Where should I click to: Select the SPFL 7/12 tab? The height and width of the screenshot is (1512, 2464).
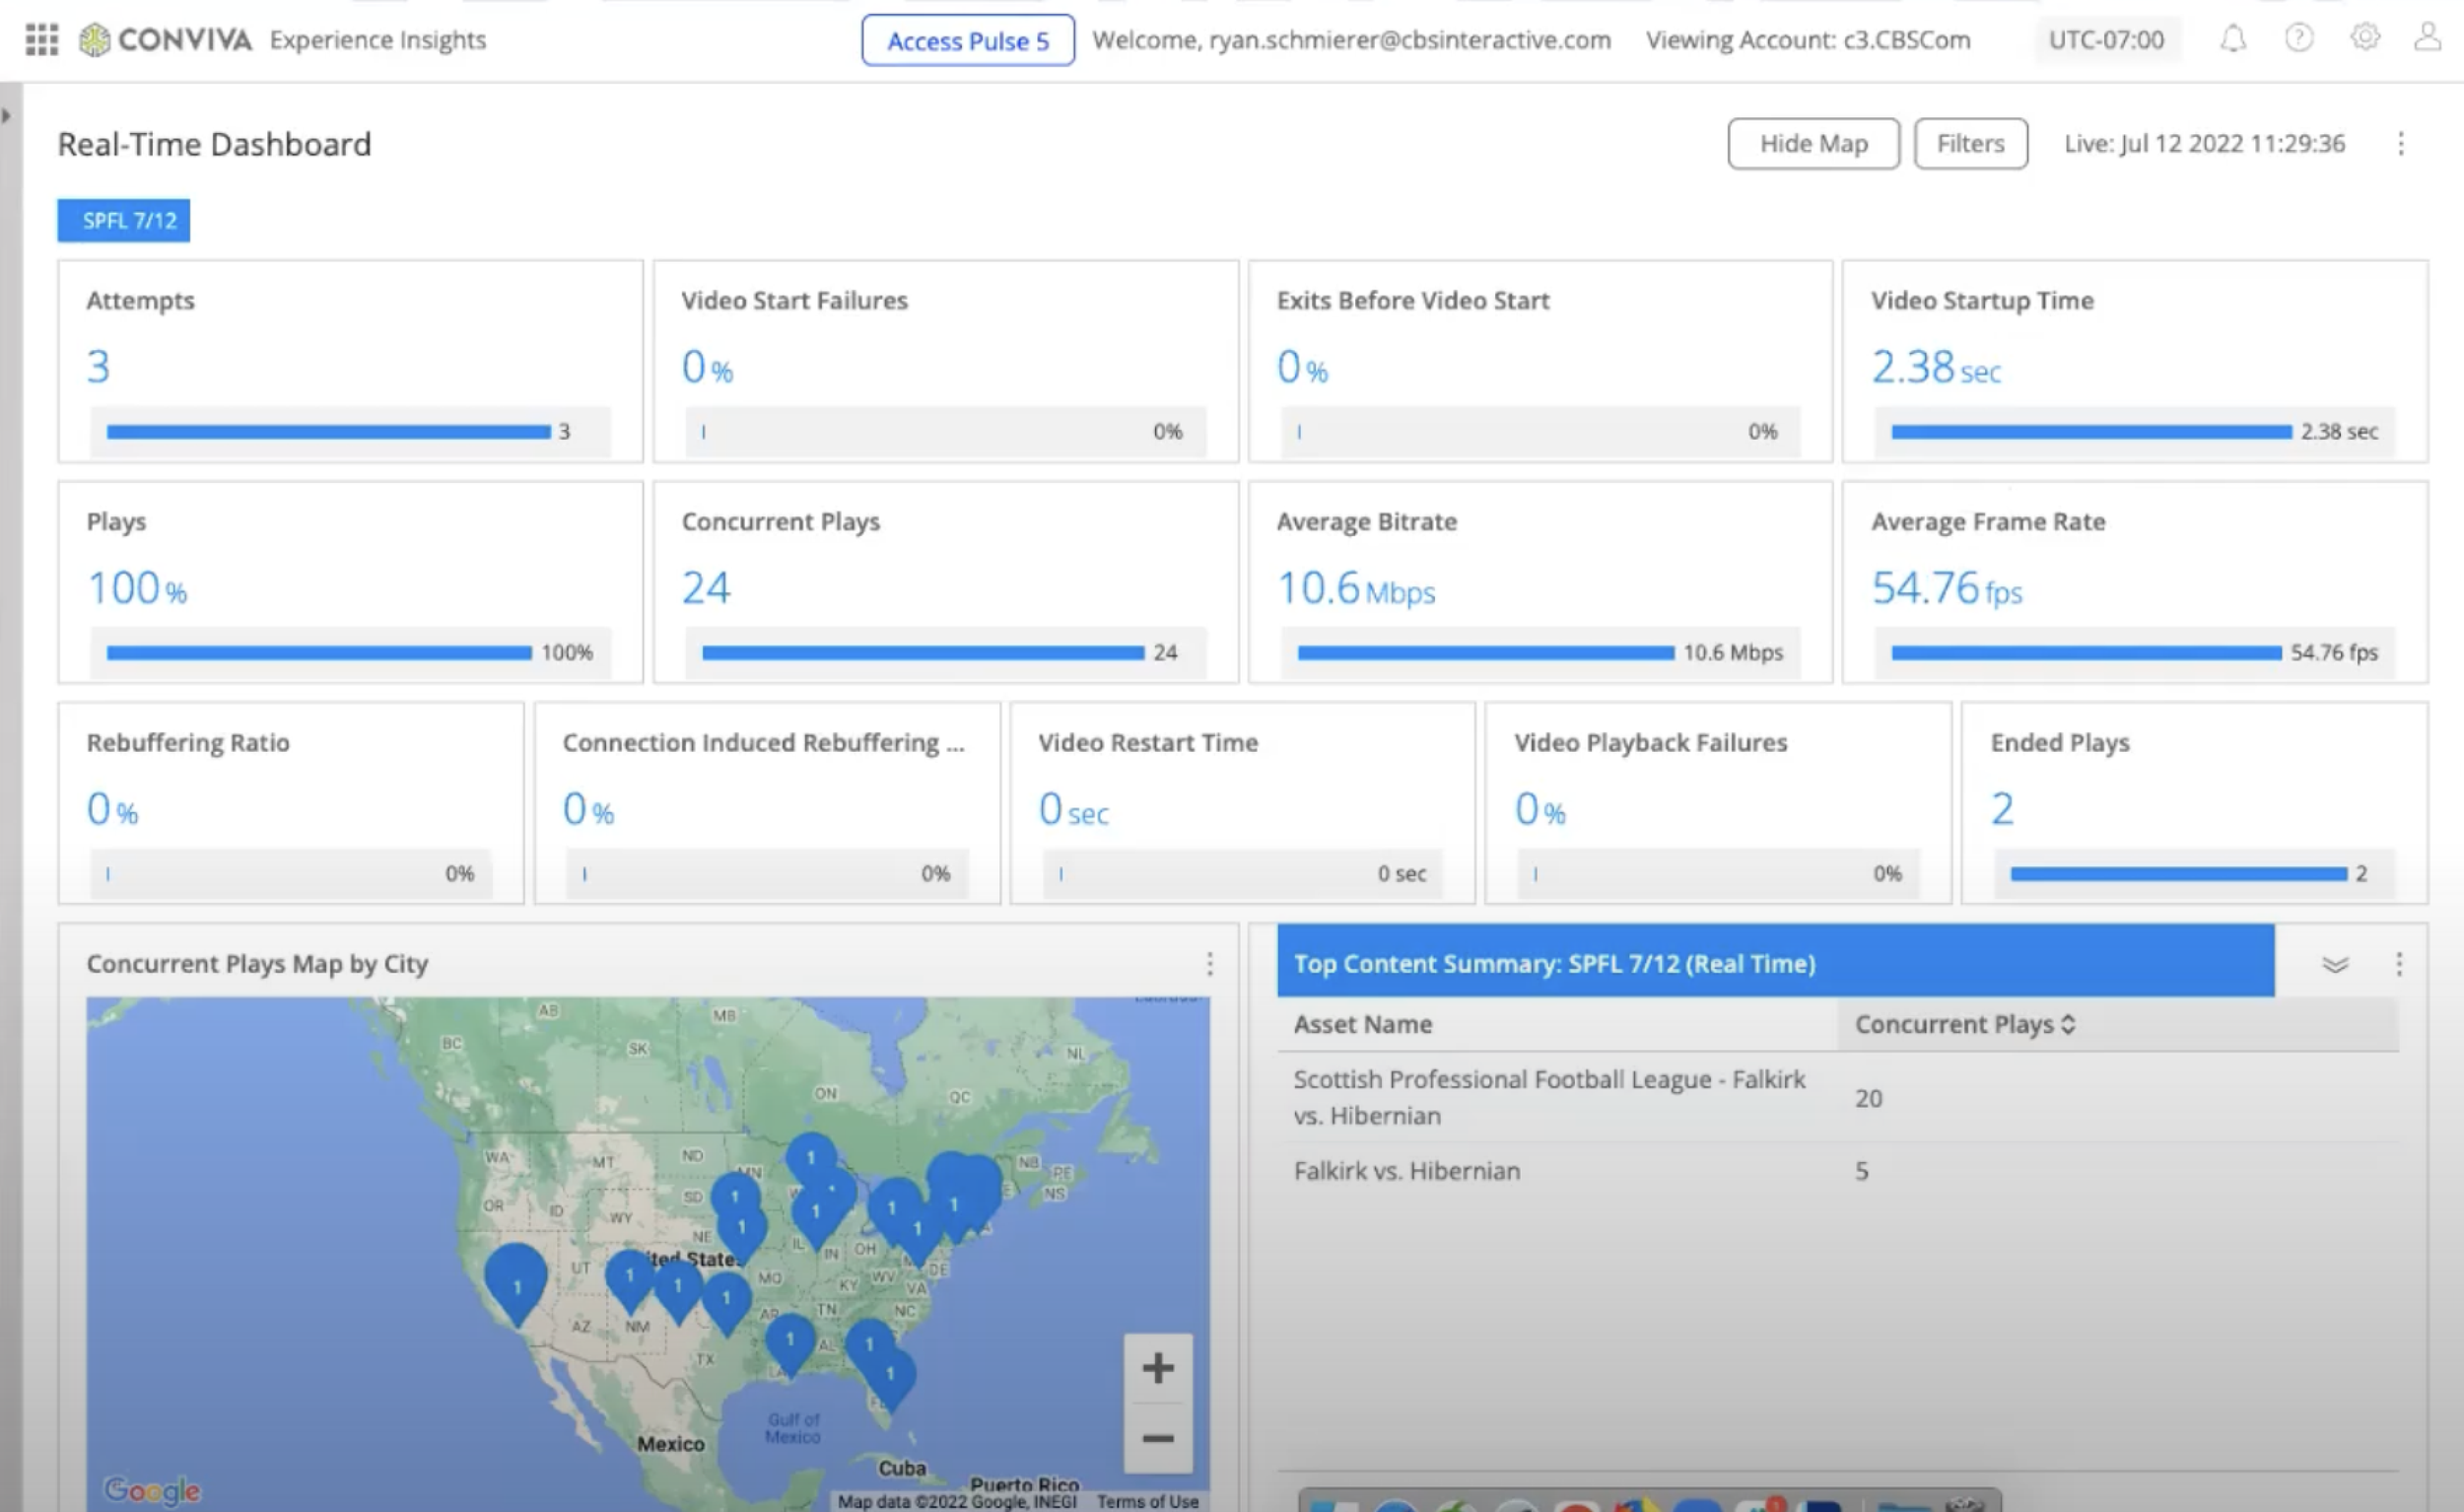pos(123,221)
